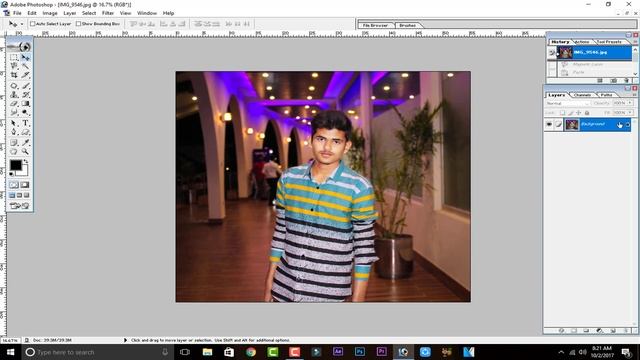
Task: Switch to the Paths tab
Action: 606,95
